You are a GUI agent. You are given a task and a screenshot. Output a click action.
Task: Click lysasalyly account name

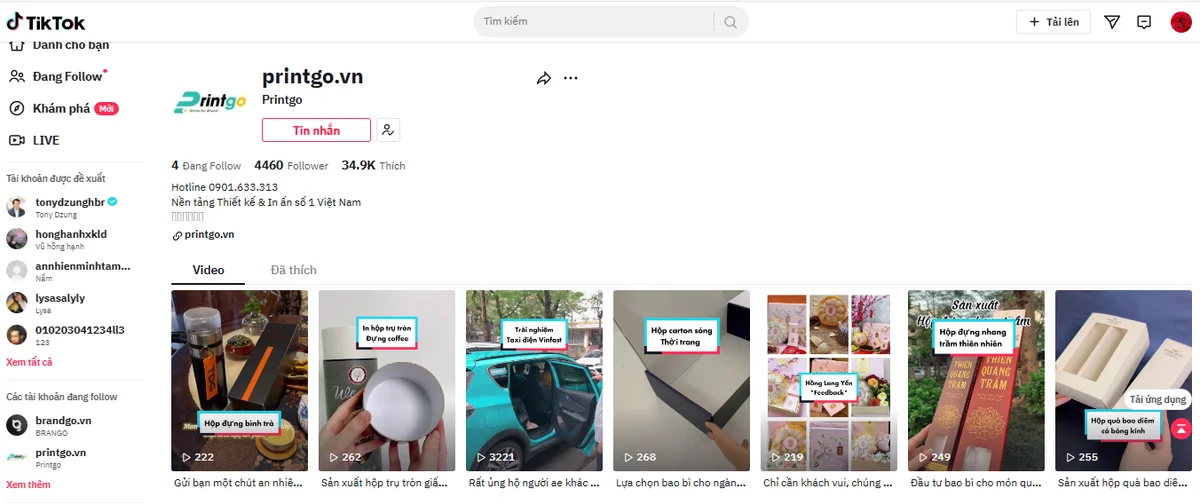60,298
